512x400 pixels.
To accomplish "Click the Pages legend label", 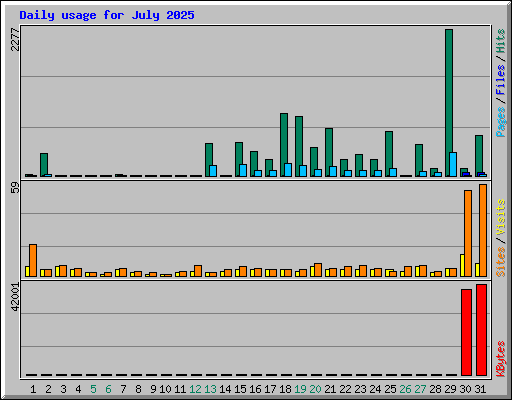I will (x=501, y=122).
